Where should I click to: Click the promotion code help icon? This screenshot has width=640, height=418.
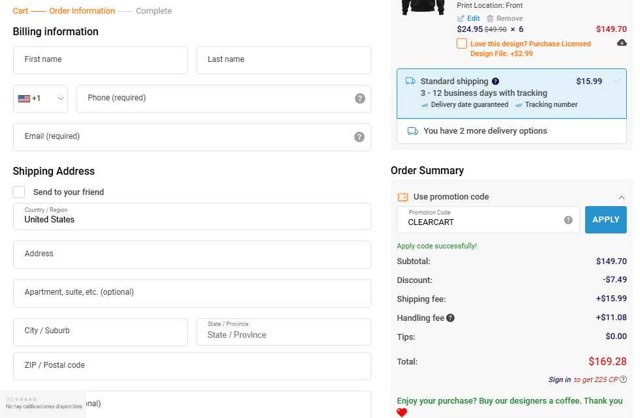pyautogui.click(x=568, y=220)
